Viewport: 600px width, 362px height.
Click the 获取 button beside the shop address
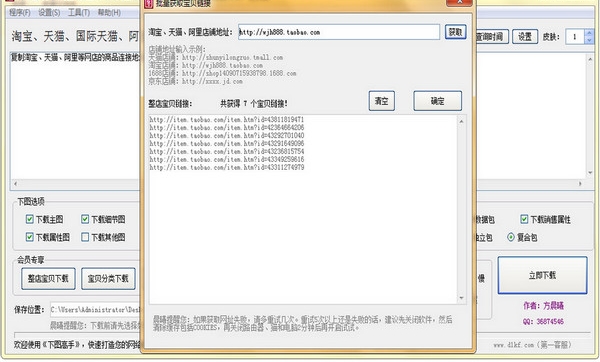pyautogui.click(x=455, y=32)
